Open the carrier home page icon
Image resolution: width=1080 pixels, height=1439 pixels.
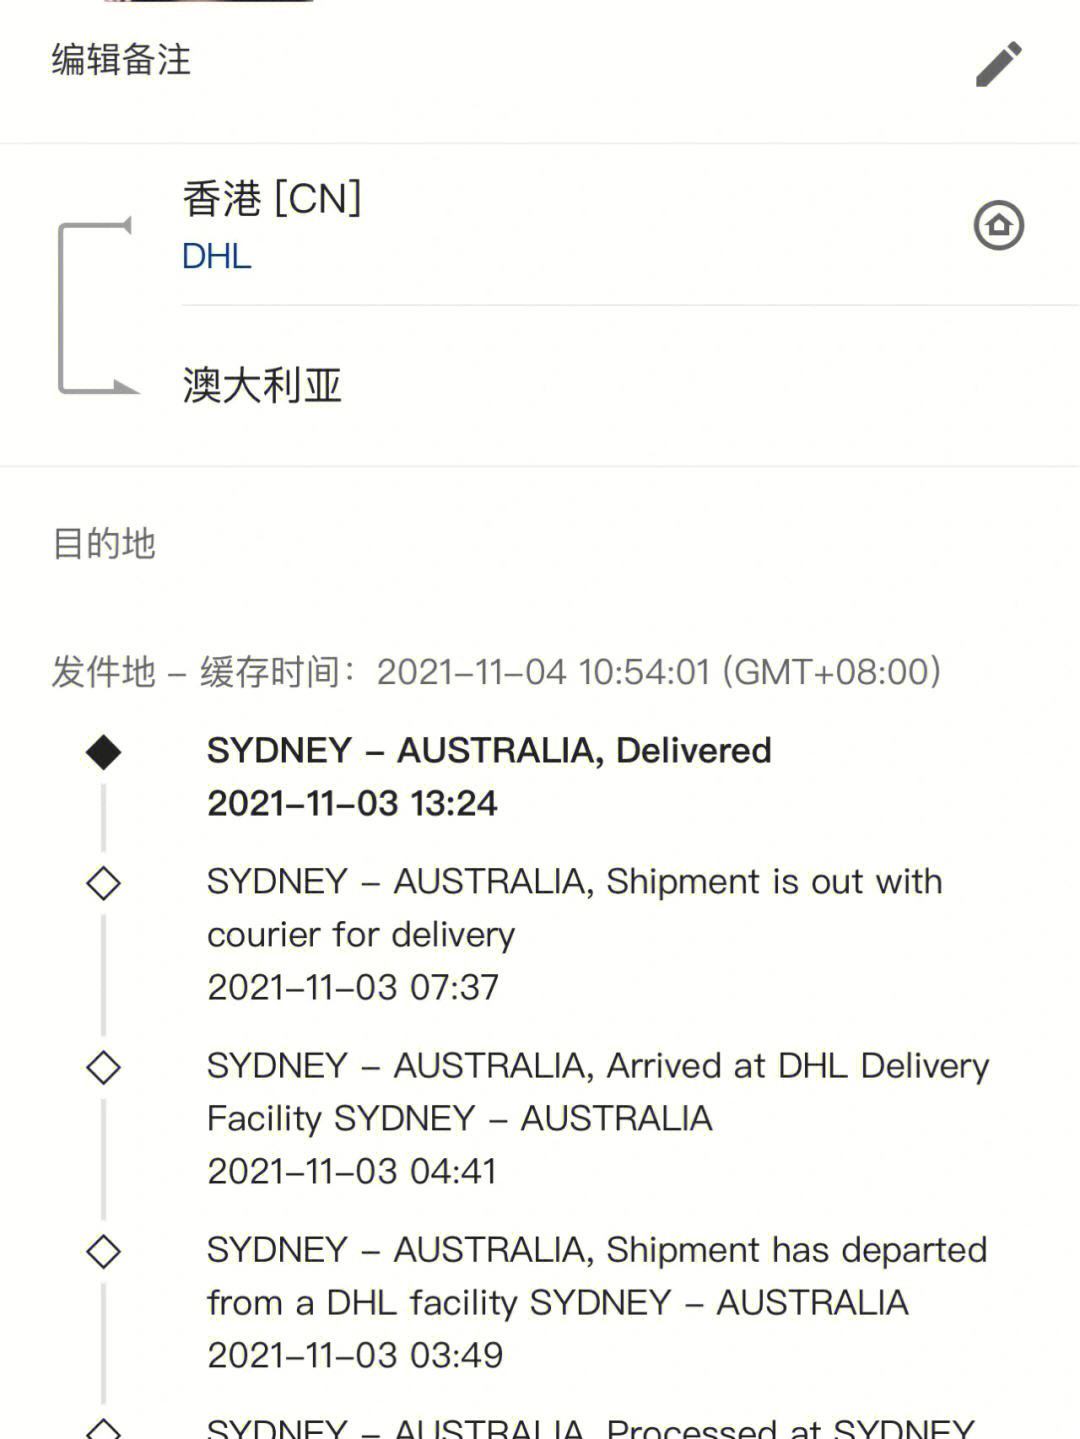pos(999,225)
